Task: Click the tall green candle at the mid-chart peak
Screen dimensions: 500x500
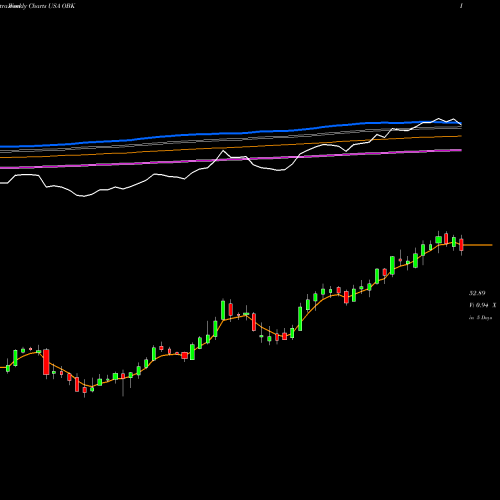Action: [x=223, y=310]
